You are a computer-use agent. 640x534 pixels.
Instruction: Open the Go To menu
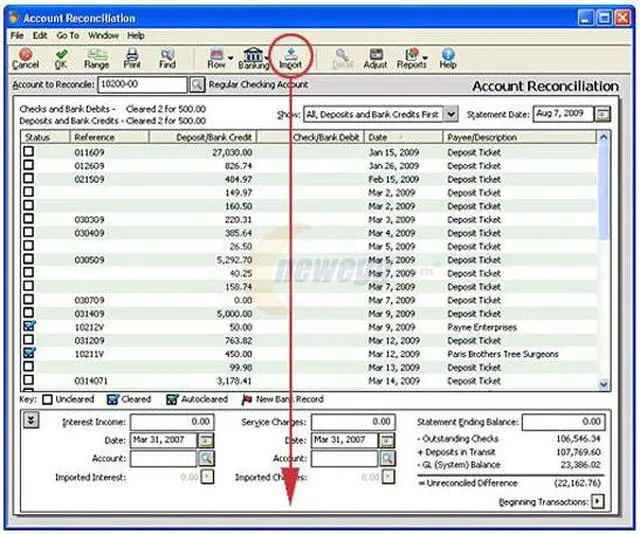68,36
